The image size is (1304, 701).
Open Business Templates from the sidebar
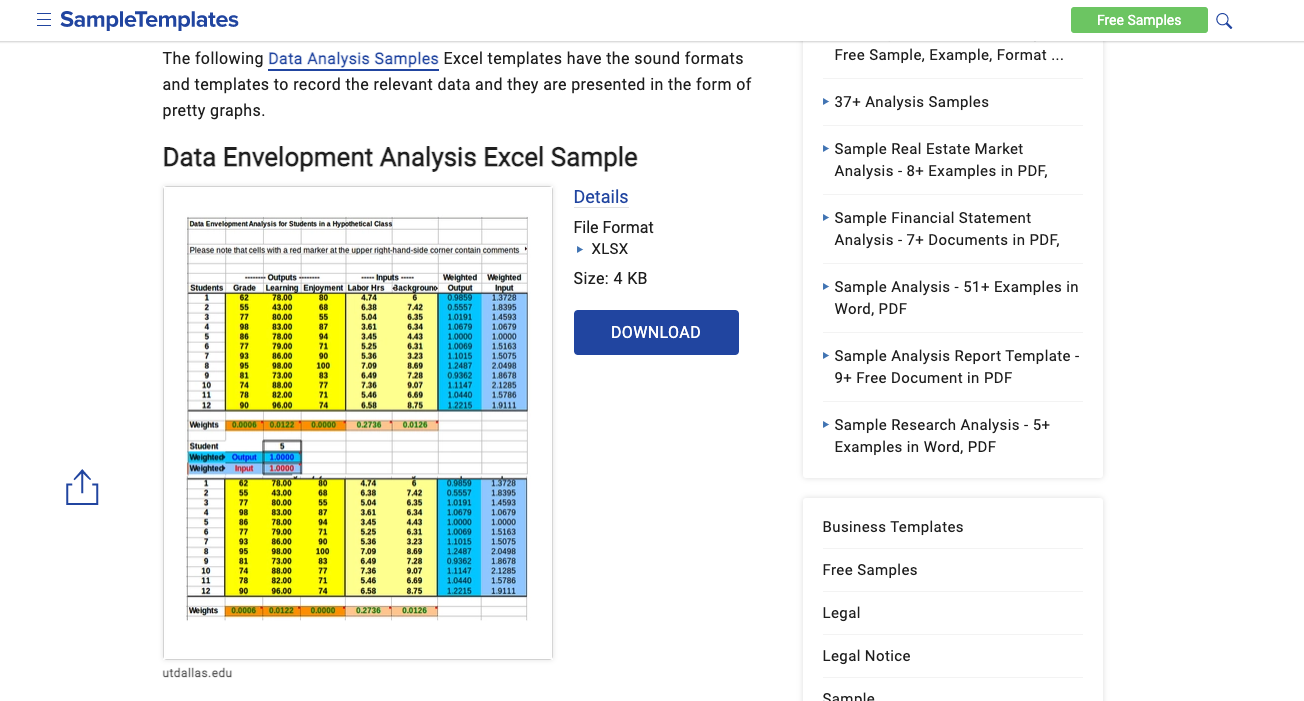(892, 526)
